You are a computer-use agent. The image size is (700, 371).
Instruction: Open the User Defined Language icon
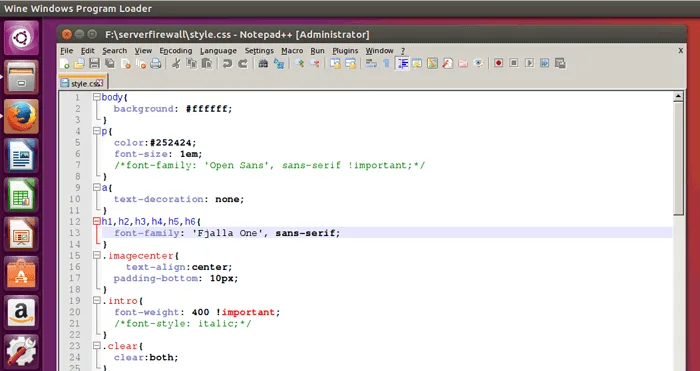coord(417,63)
